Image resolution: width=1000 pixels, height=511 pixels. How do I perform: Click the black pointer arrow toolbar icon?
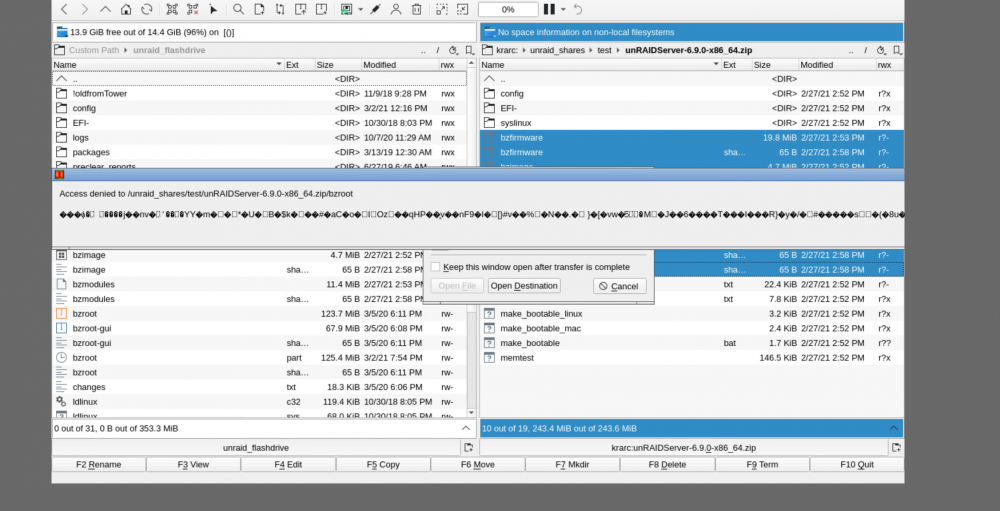point(214,10)
